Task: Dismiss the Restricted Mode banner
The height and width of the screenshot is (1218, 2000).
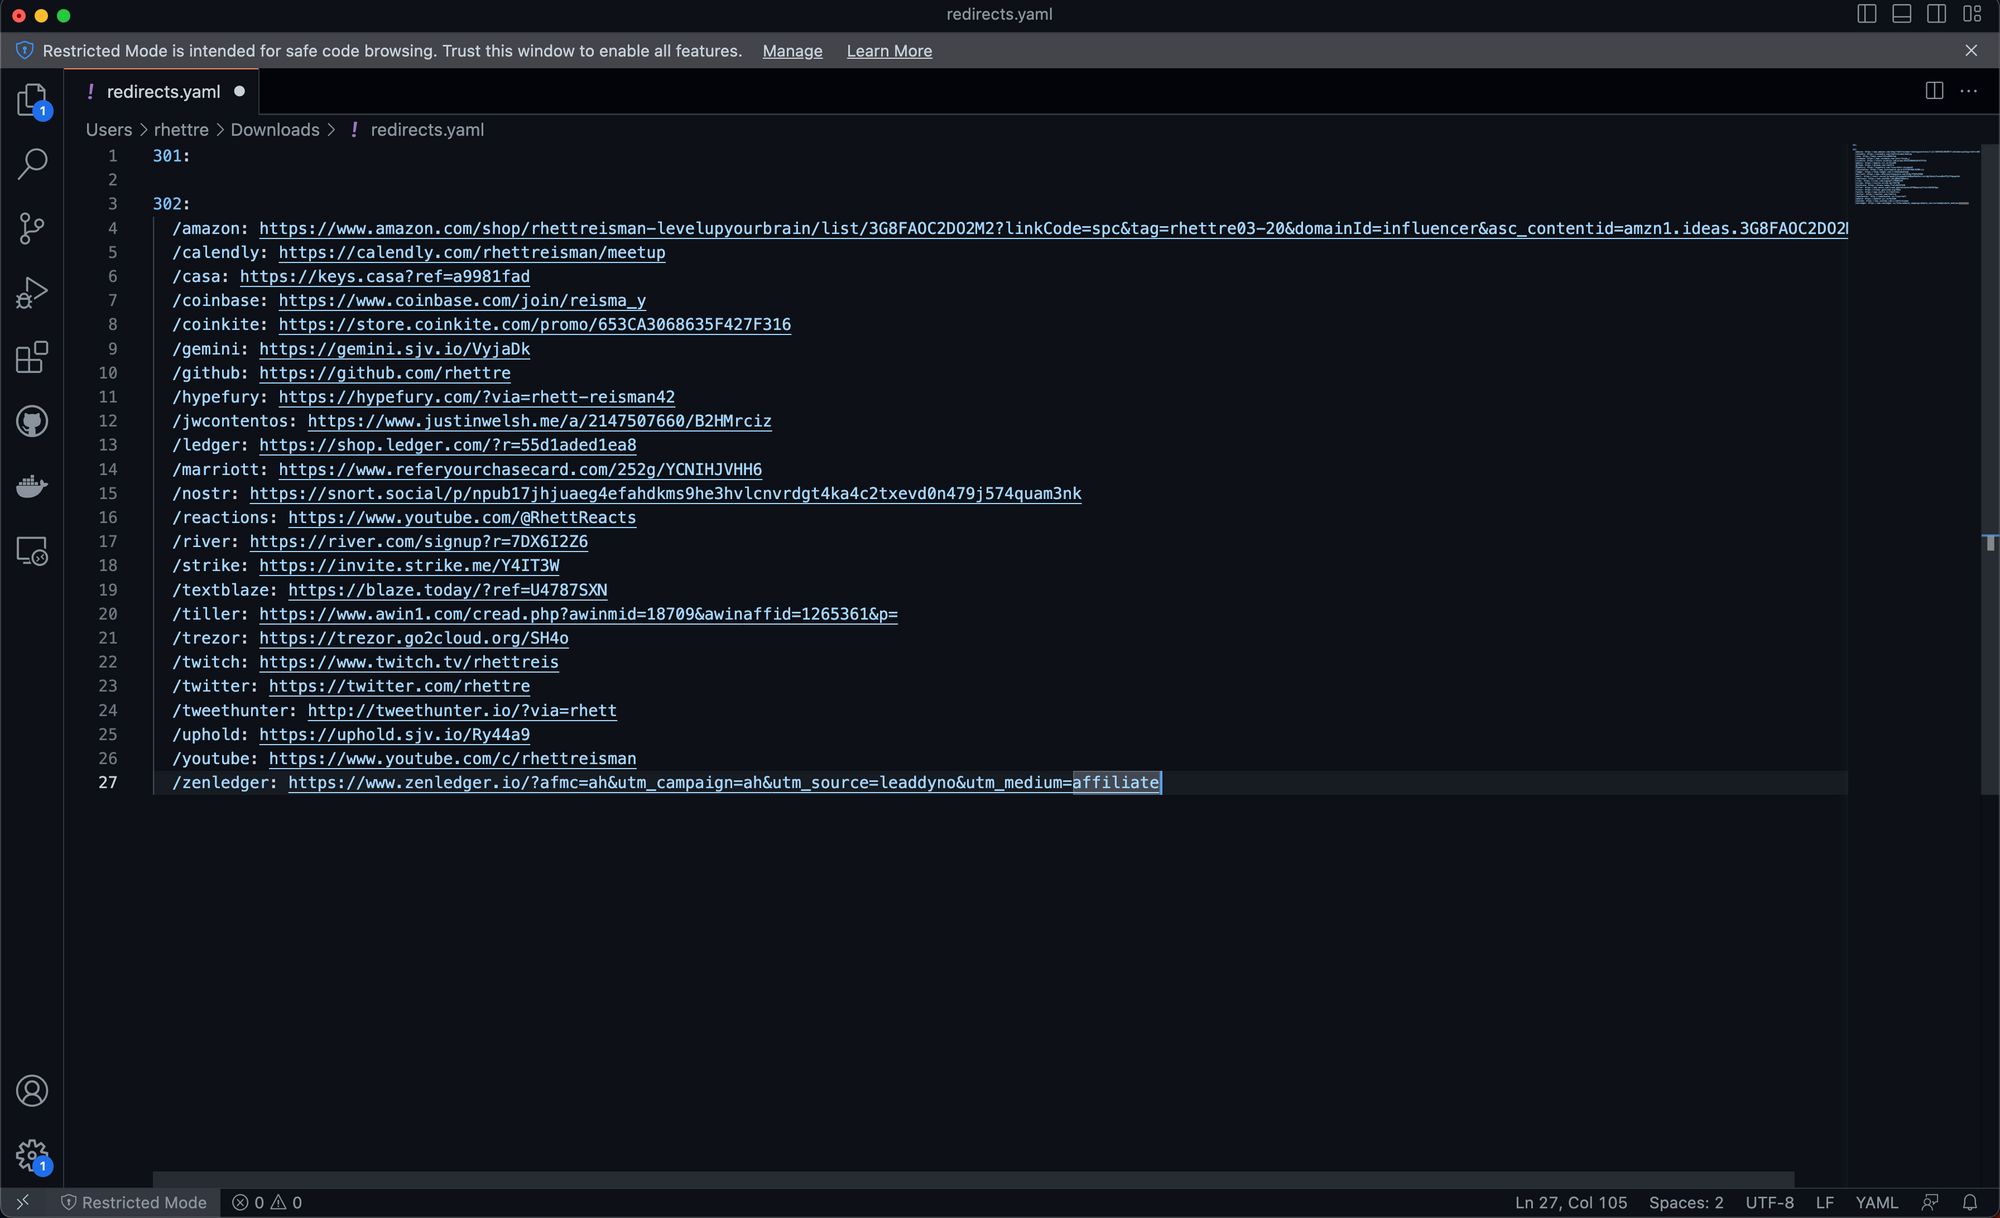Action: (1971, 51)
